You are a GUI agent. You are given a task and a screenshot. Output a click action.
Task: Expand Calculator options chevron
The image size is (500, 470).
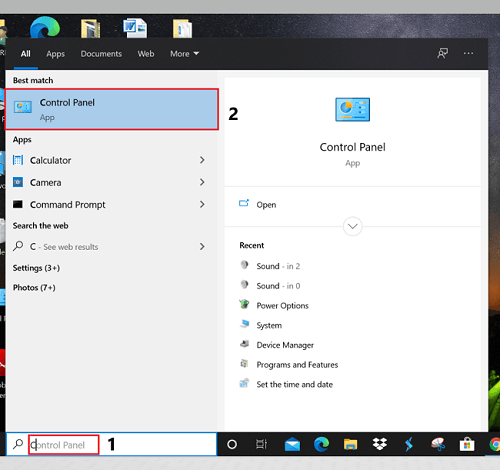click(202, 160)
